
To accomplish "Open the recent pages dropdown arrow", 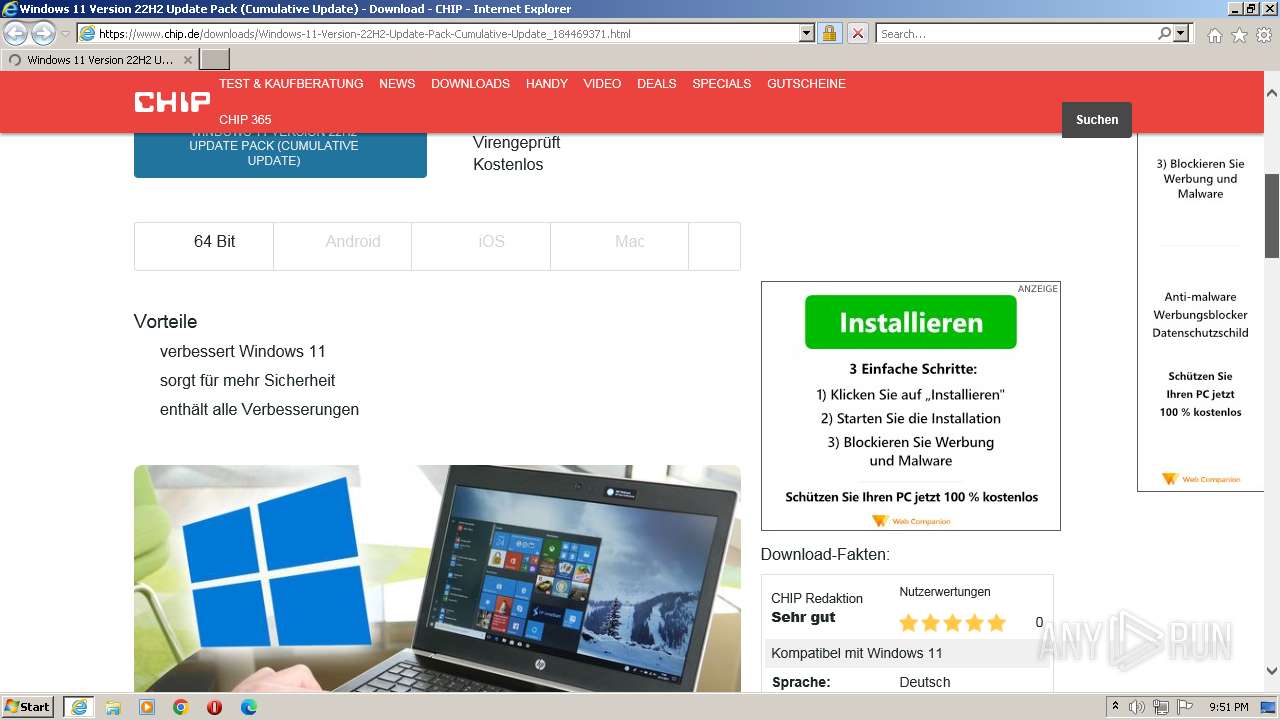I will (65, 34).
